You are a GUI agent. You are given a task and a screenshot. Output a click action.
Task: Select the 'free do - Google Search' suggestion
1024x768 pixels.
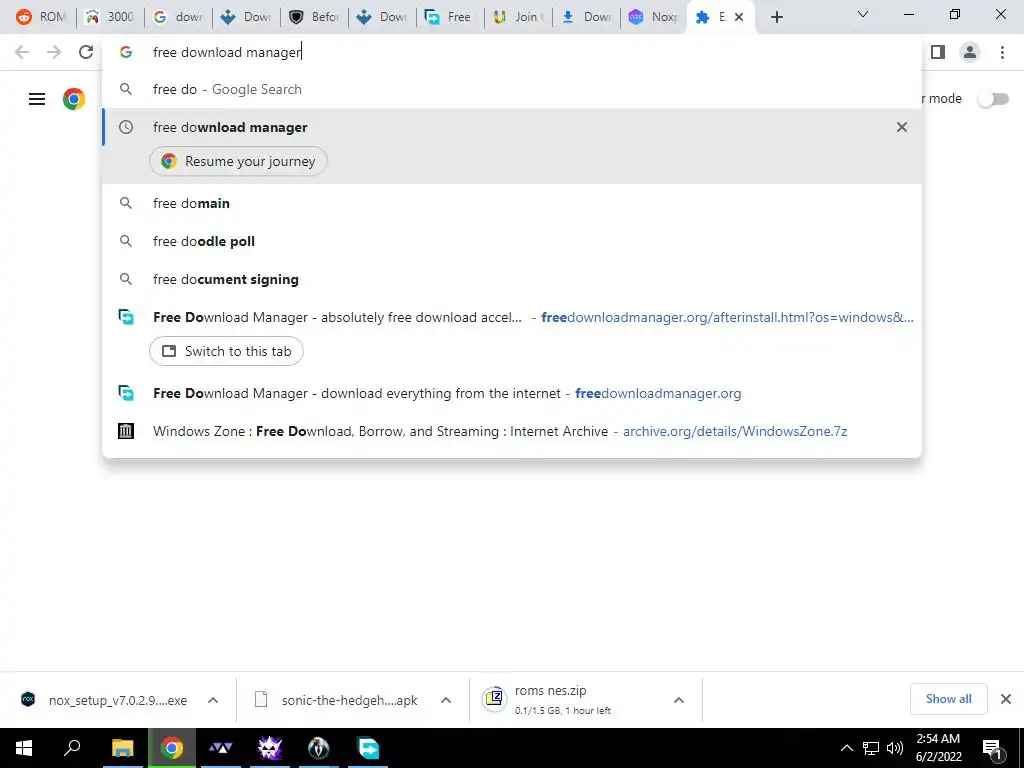click(512, 89)
